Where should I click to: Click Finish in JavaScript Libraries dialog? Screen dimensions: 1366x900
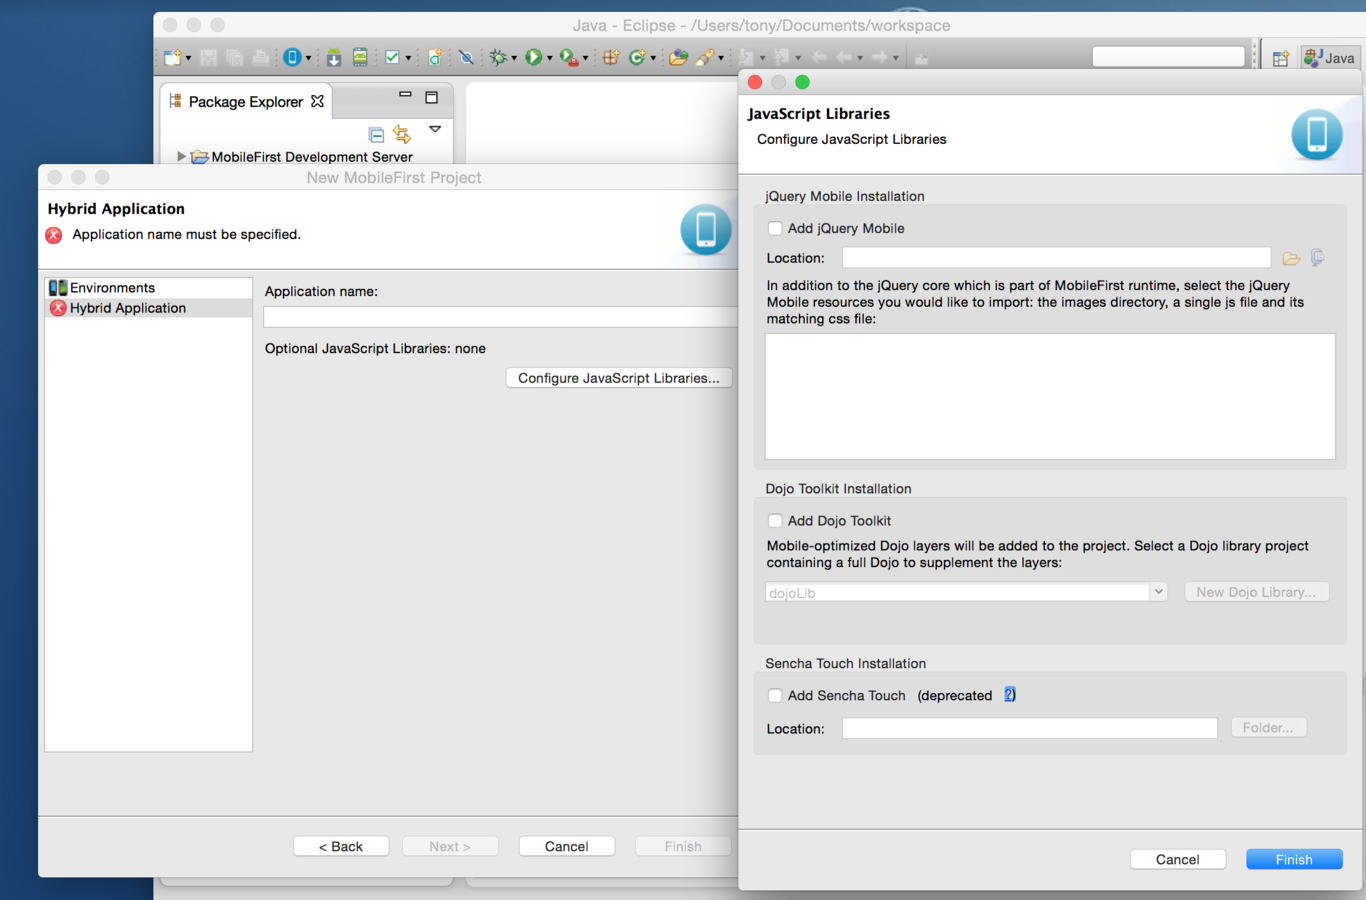(1294, 859)
